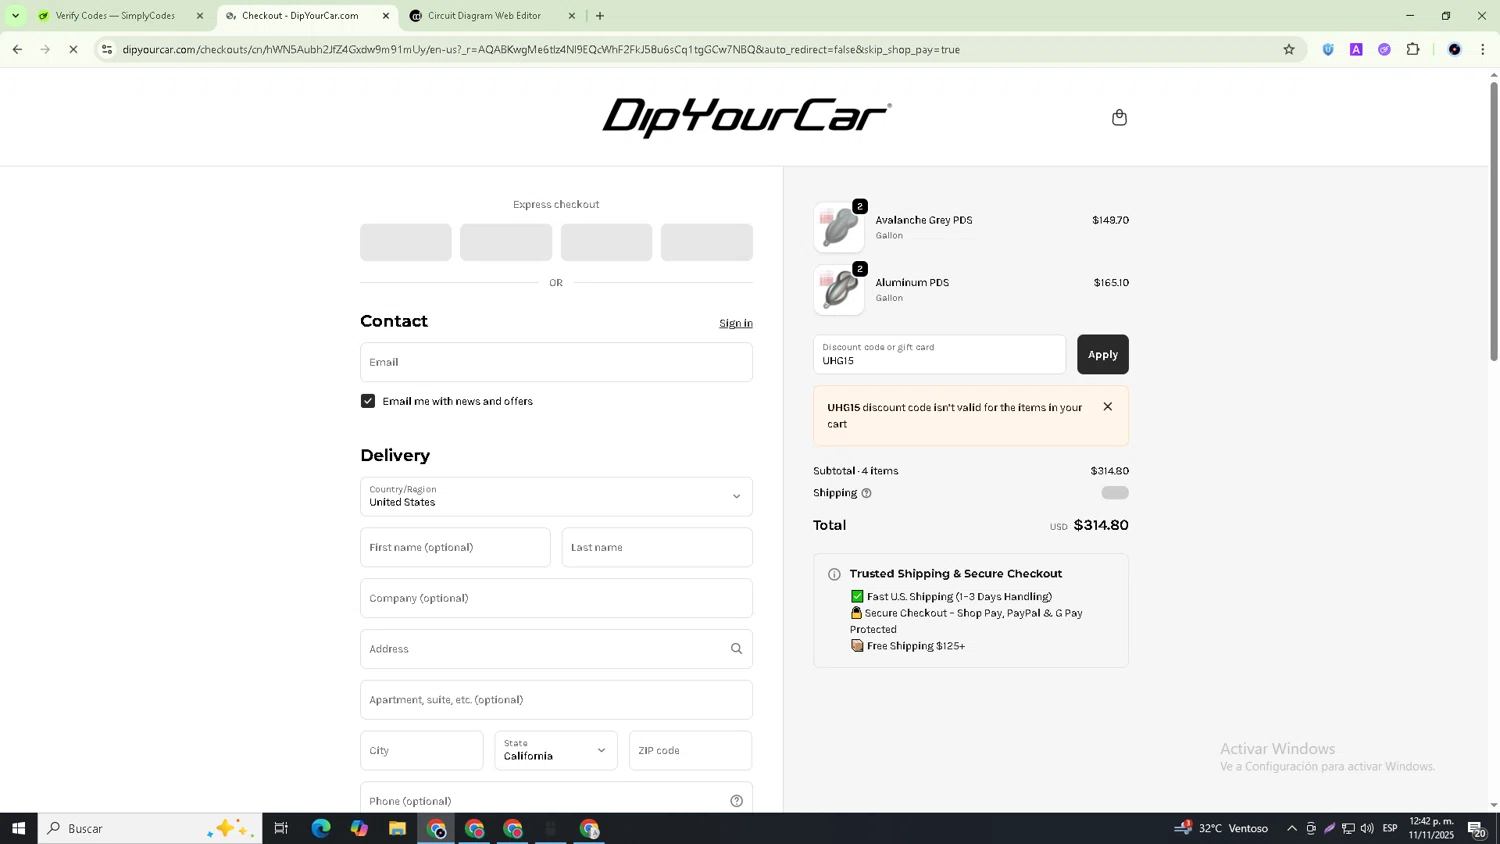Open the tab search dropdown arrow
The width and height of the screenshot is (1500, 844).
click(x=15, y=16)
